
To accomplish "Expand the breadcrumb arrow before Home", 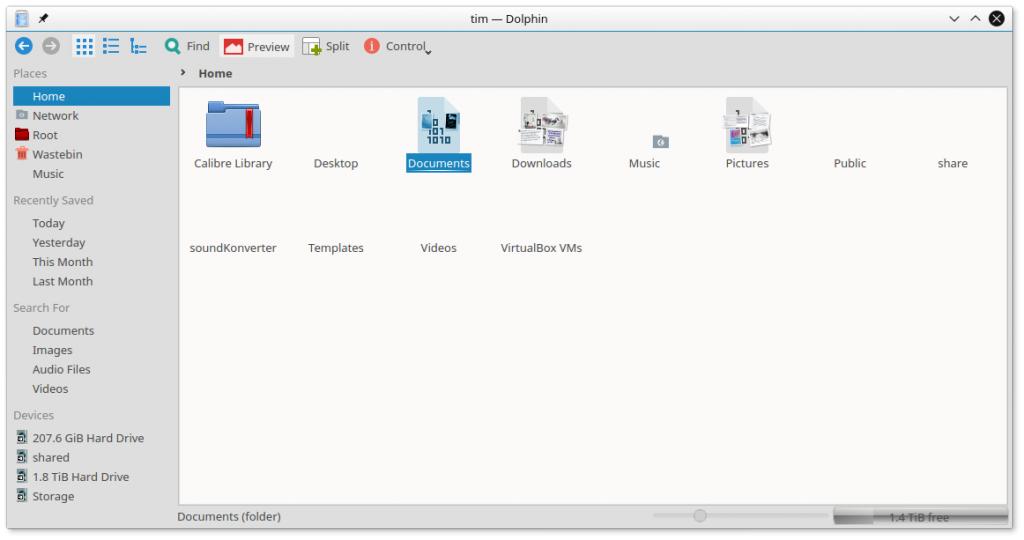I will pos(183,73).
